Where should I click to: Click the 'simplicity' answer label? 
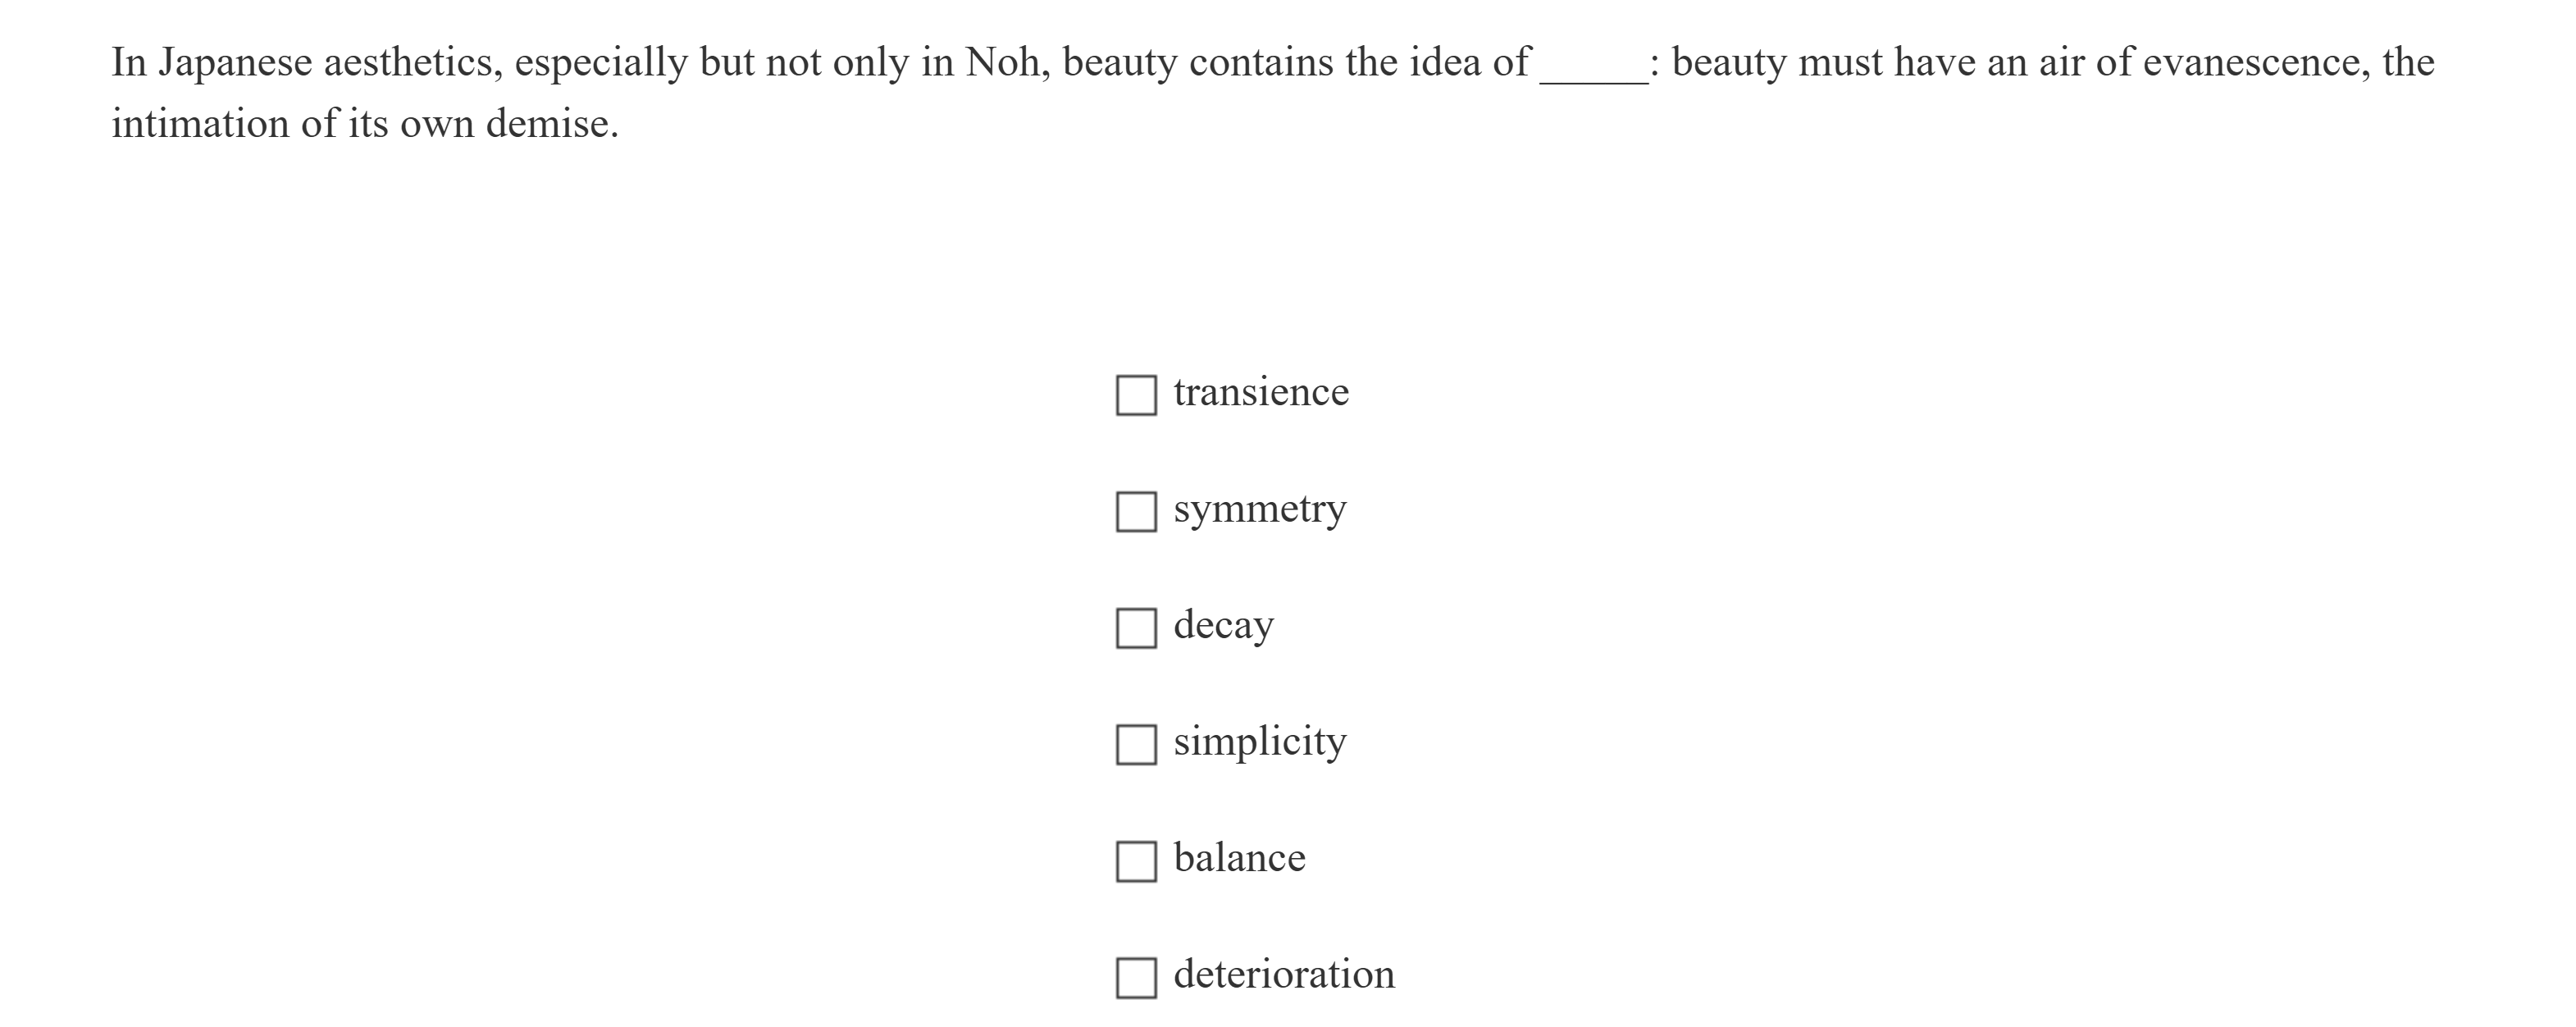tap(1259, 742)
